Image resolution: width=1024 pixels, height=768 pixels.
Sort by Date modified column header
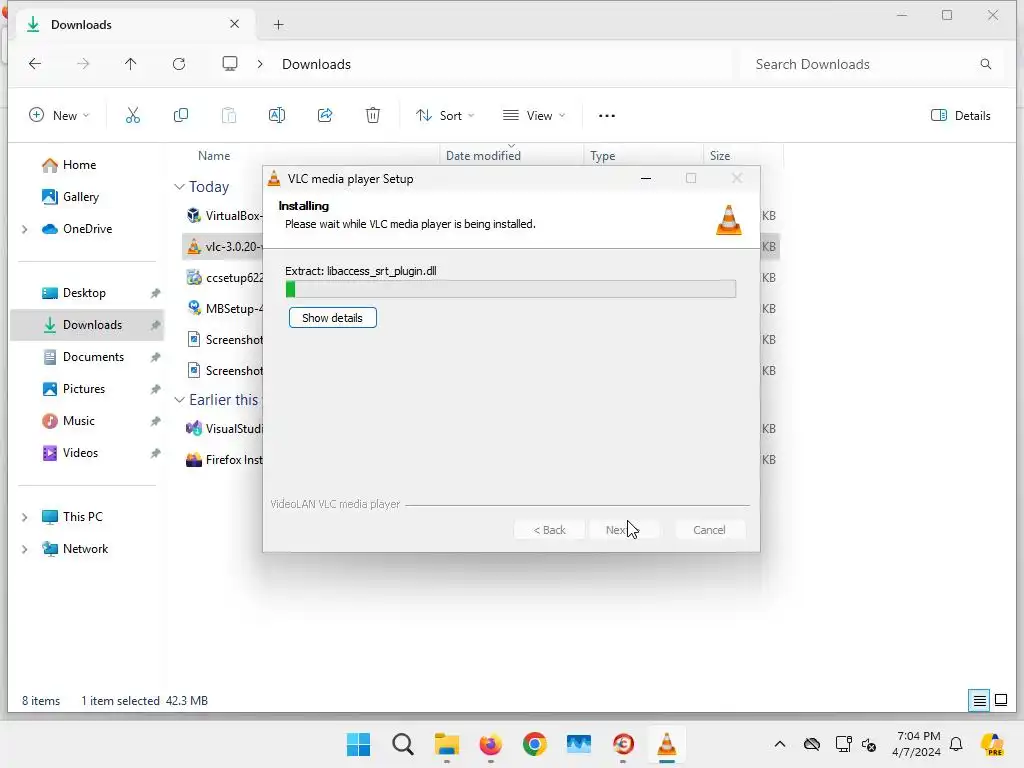pos(483,156)
